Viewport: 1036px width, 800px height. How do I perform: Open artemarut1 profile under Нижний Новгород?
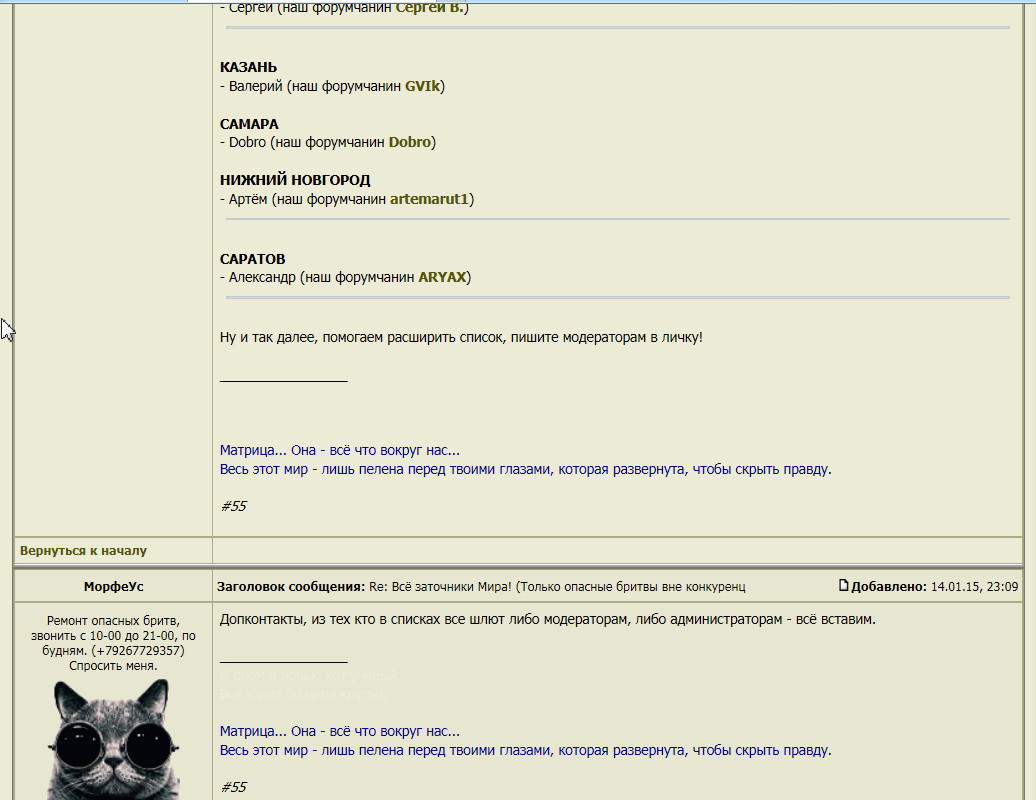coord(429,199)
